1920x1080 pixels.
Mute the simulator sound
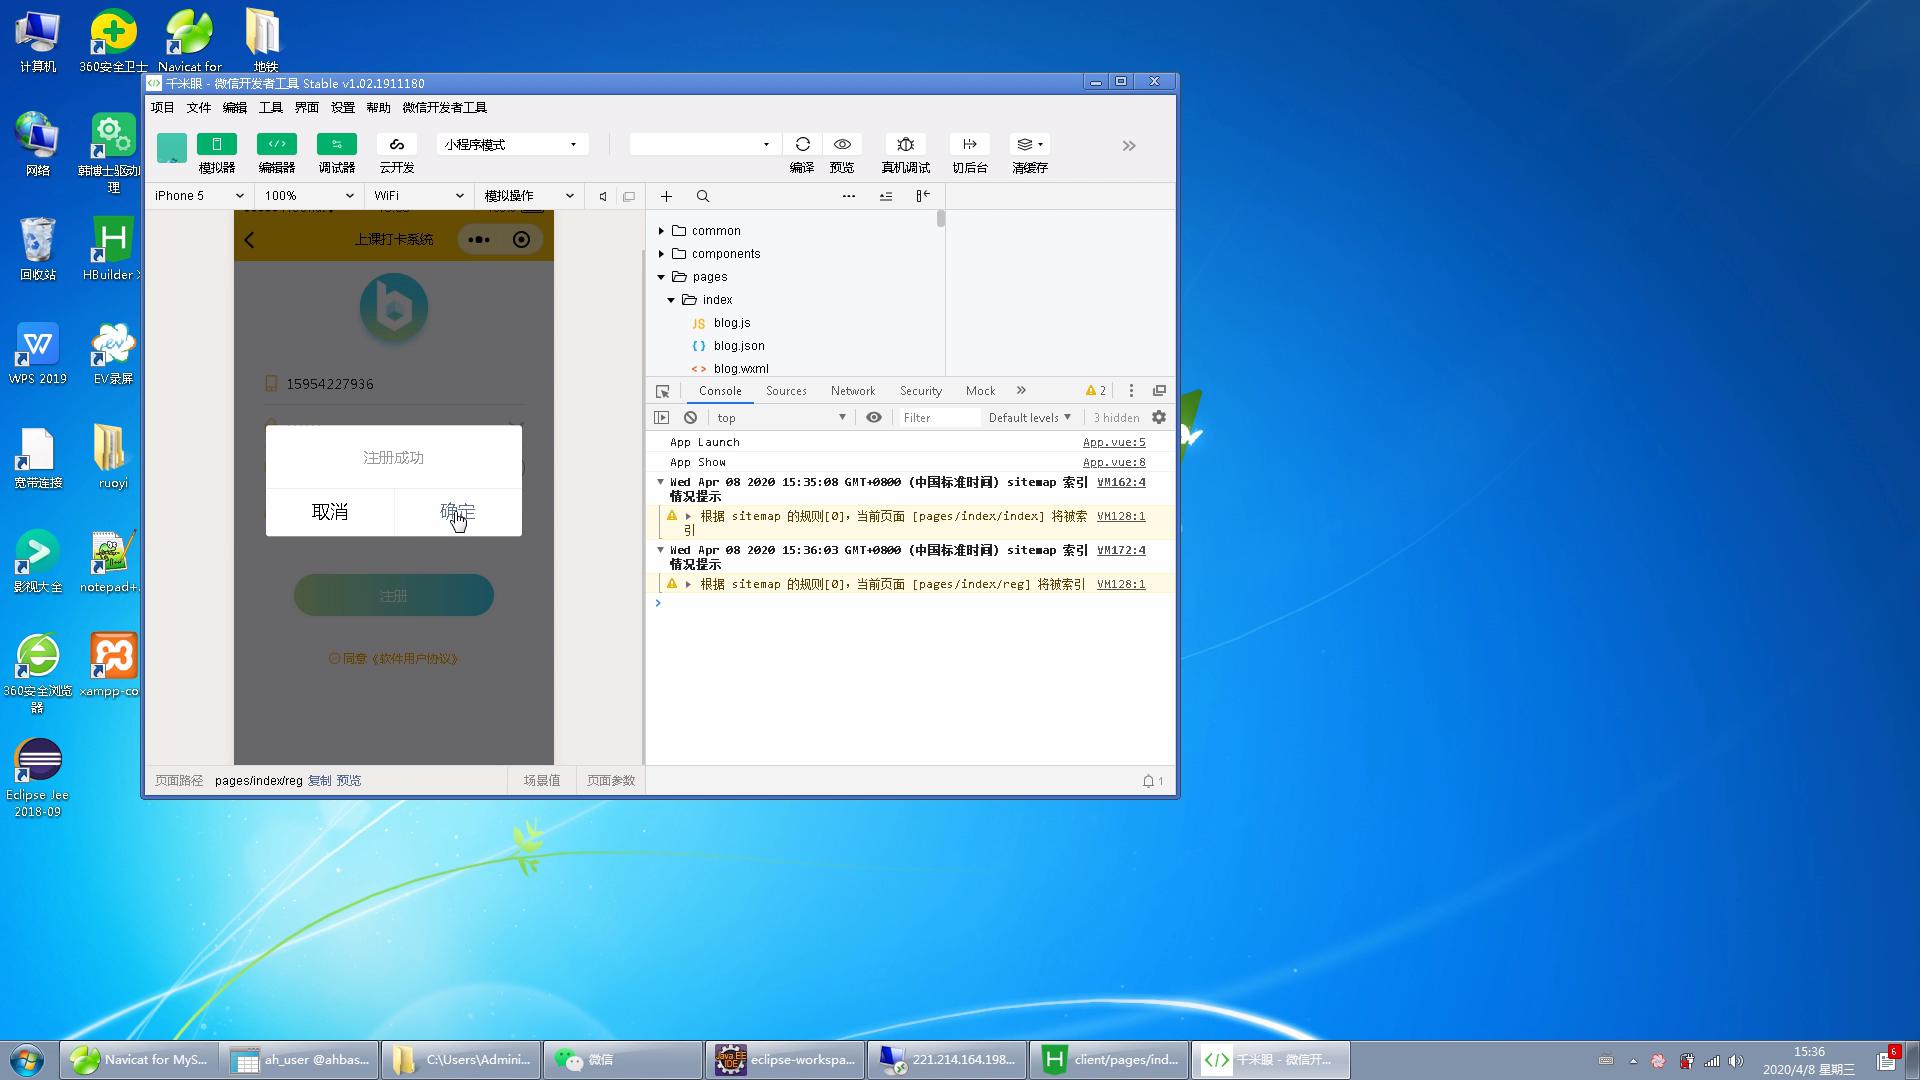(x=603, y=197)
